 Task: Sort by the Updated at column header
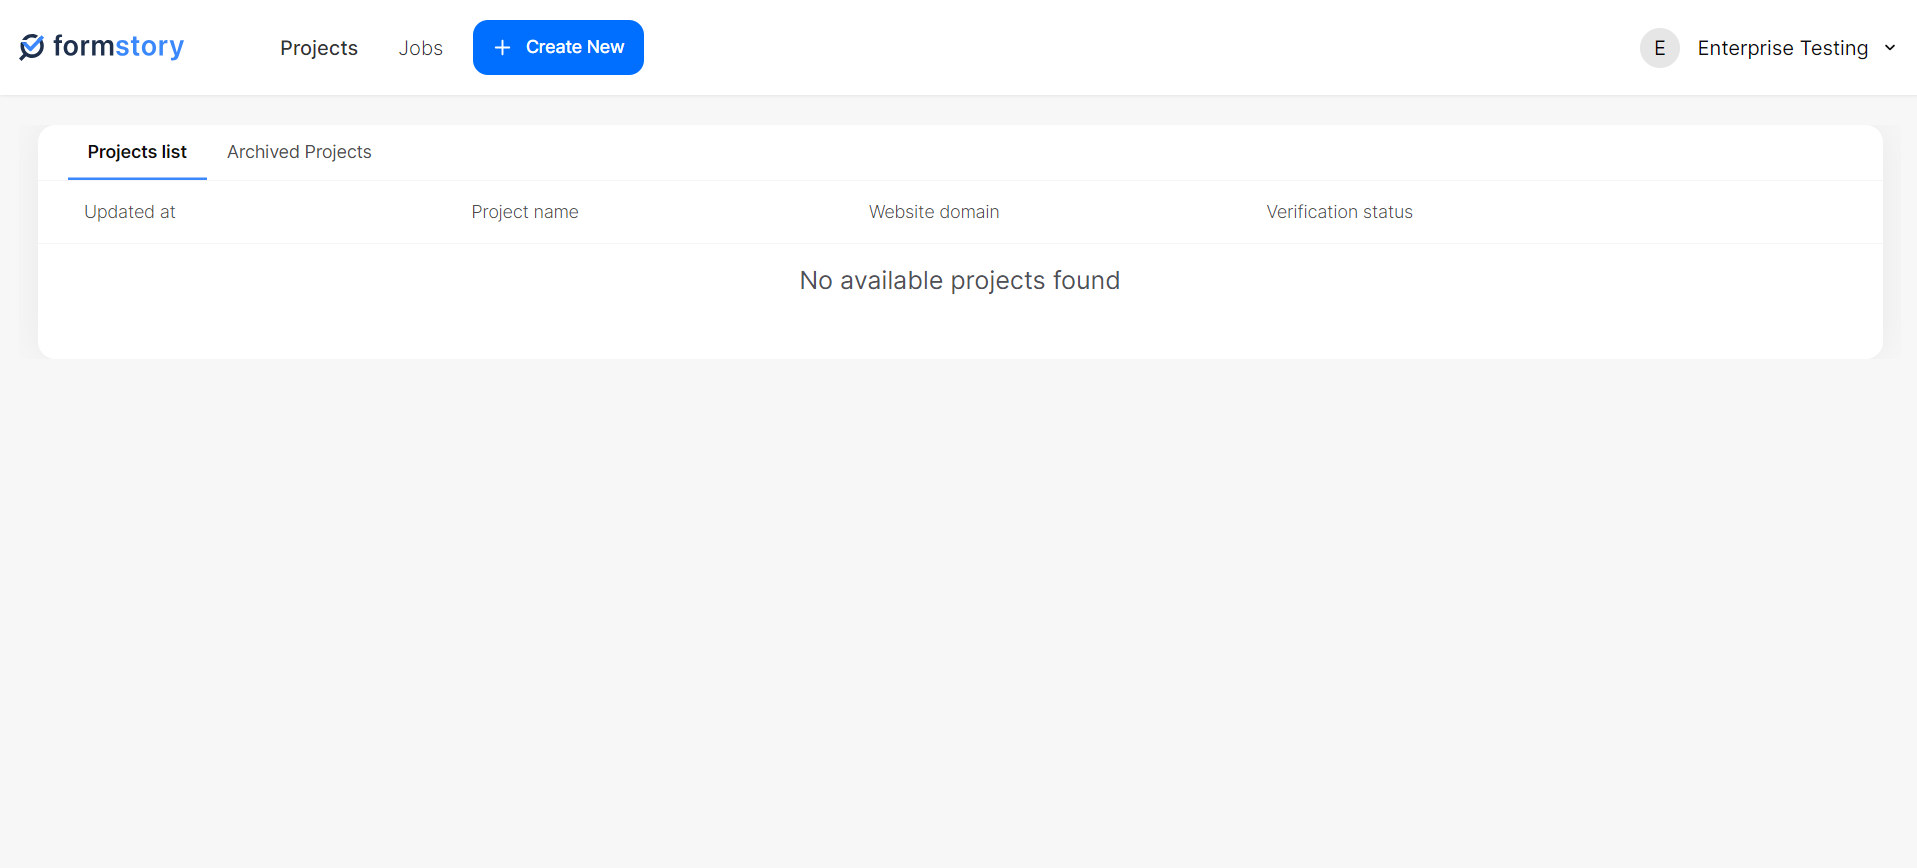click(x=130, y=212)
